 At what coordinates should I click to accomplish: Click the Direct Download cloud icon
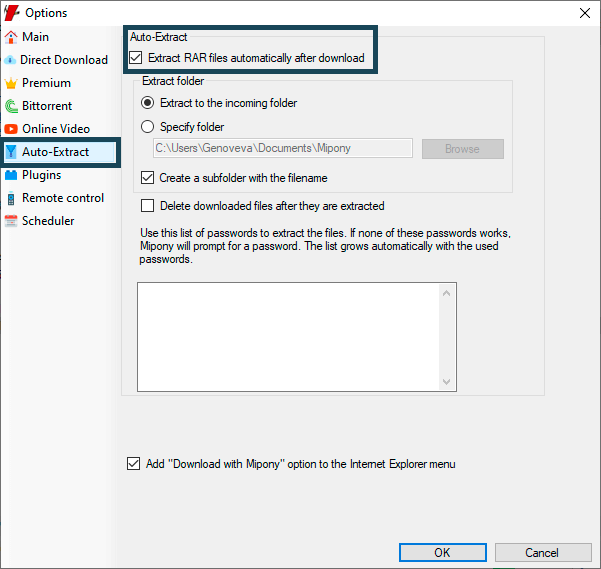point(10,60)
